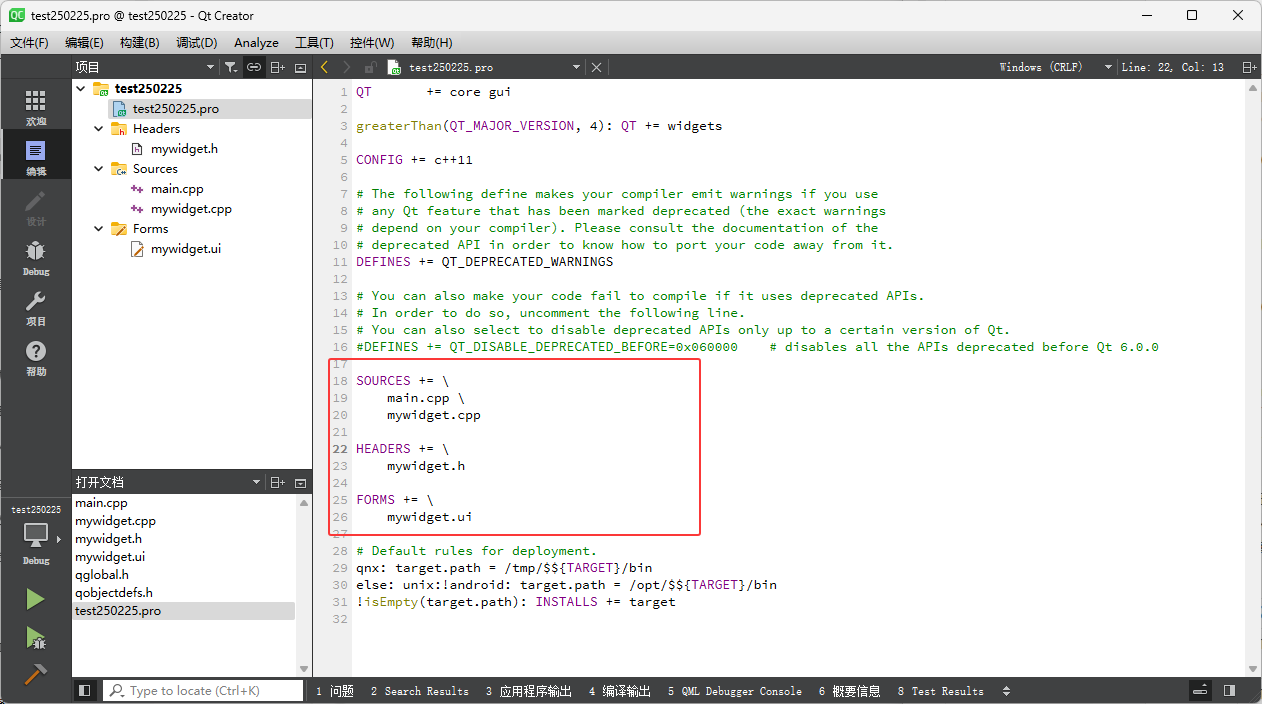Select mywidget.cpp in the project tree
Screen dimensions: 1262x704
[191, 209]
